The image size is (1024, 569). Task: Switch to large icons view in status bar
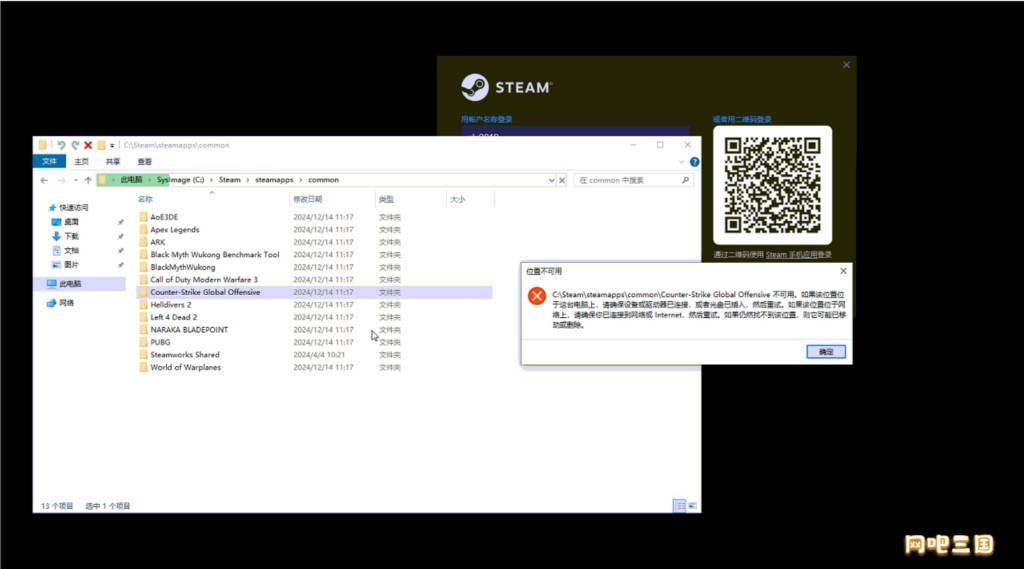coord(692,506)
